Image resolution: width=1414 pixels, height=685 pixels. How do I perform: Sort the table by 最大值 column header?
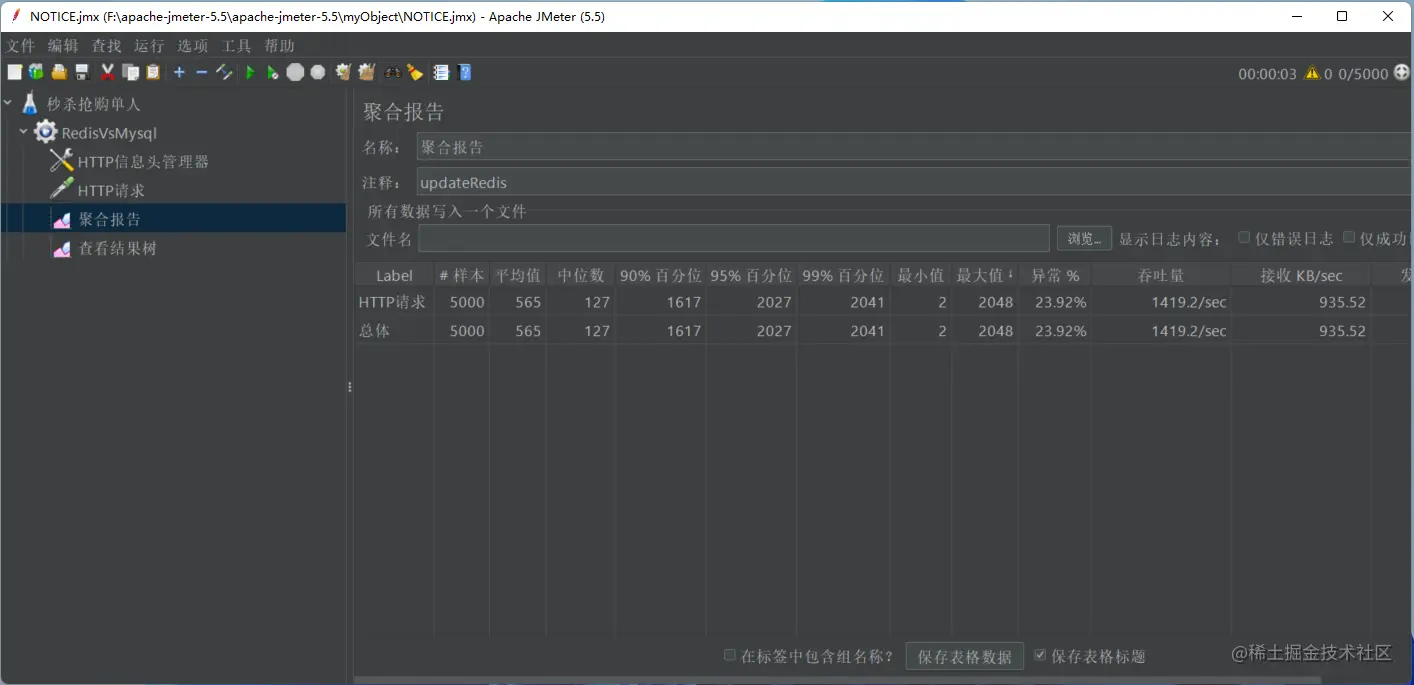tap(984, 275)
